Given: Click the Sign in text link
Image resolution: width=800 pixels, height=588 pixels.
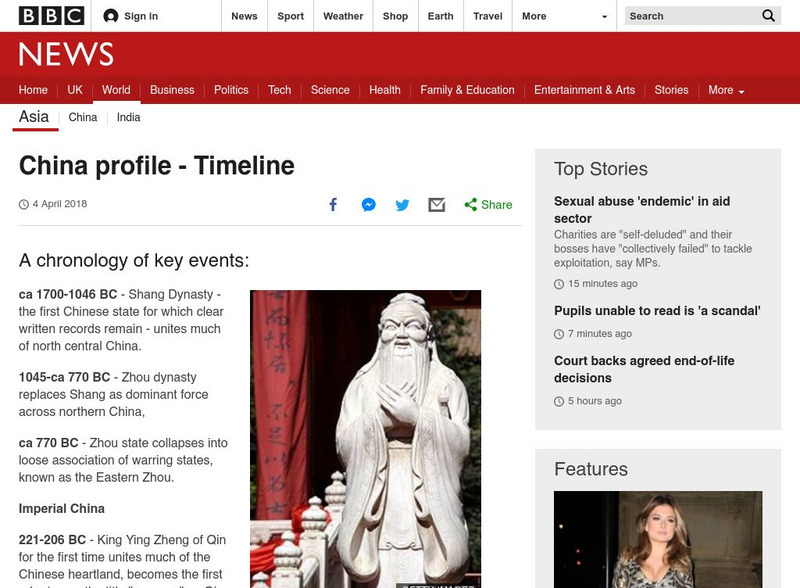Looking at the screenshot, I should click(x=141, y=16).
